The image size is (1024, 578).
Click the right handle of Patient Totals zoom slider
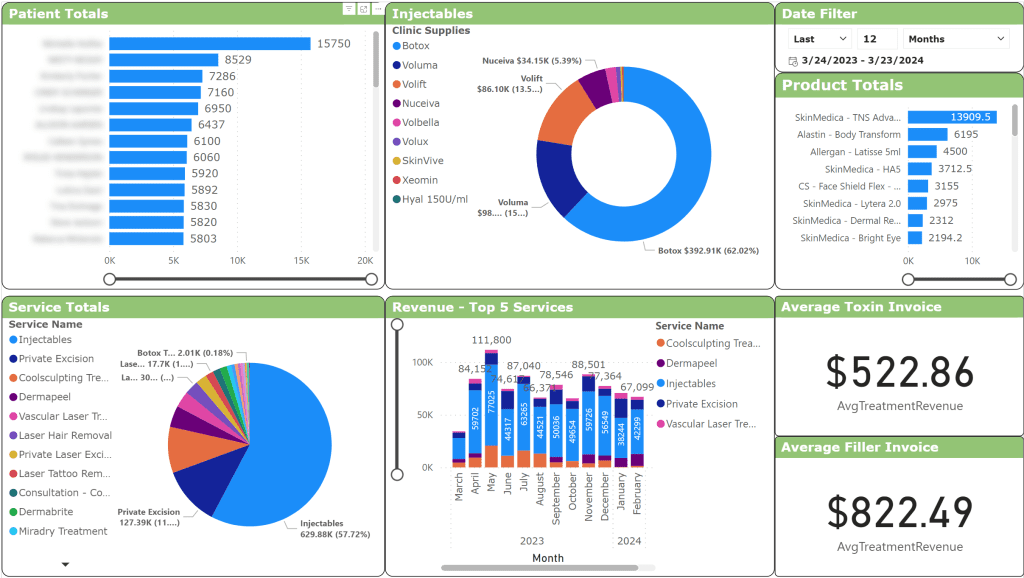pos(371,279)
